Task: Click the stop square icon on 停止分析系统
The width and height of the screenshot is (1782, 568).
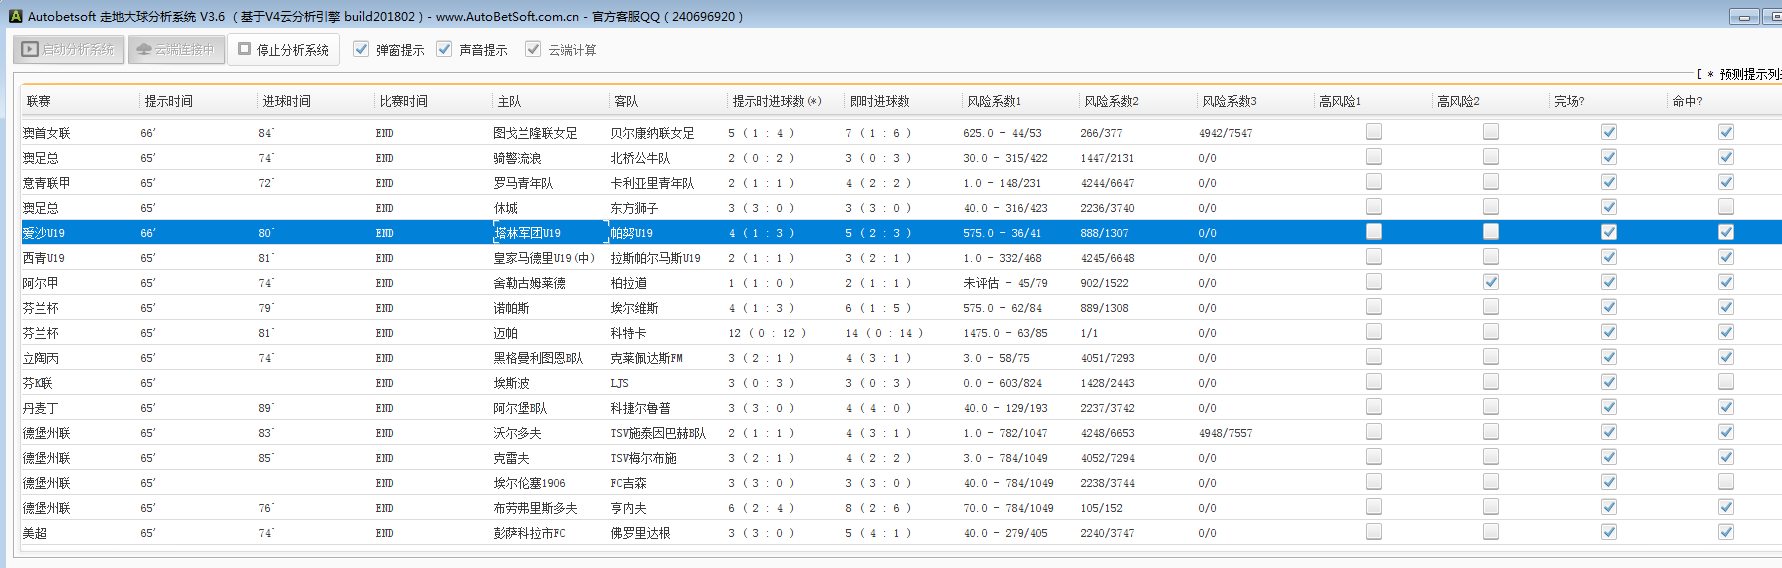Action: click(x=244, y=49)
